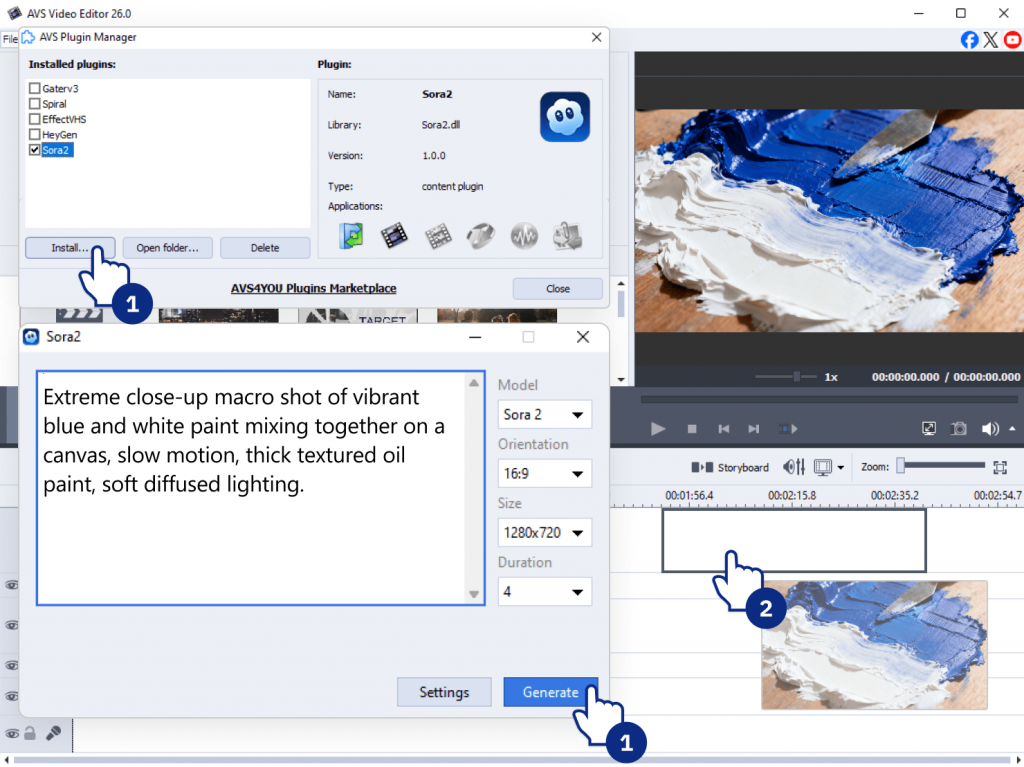Image resolution: width=1024 pixels, height=767 pixels.
Task: Open full screen preview icon
Action: coord(928,428)
